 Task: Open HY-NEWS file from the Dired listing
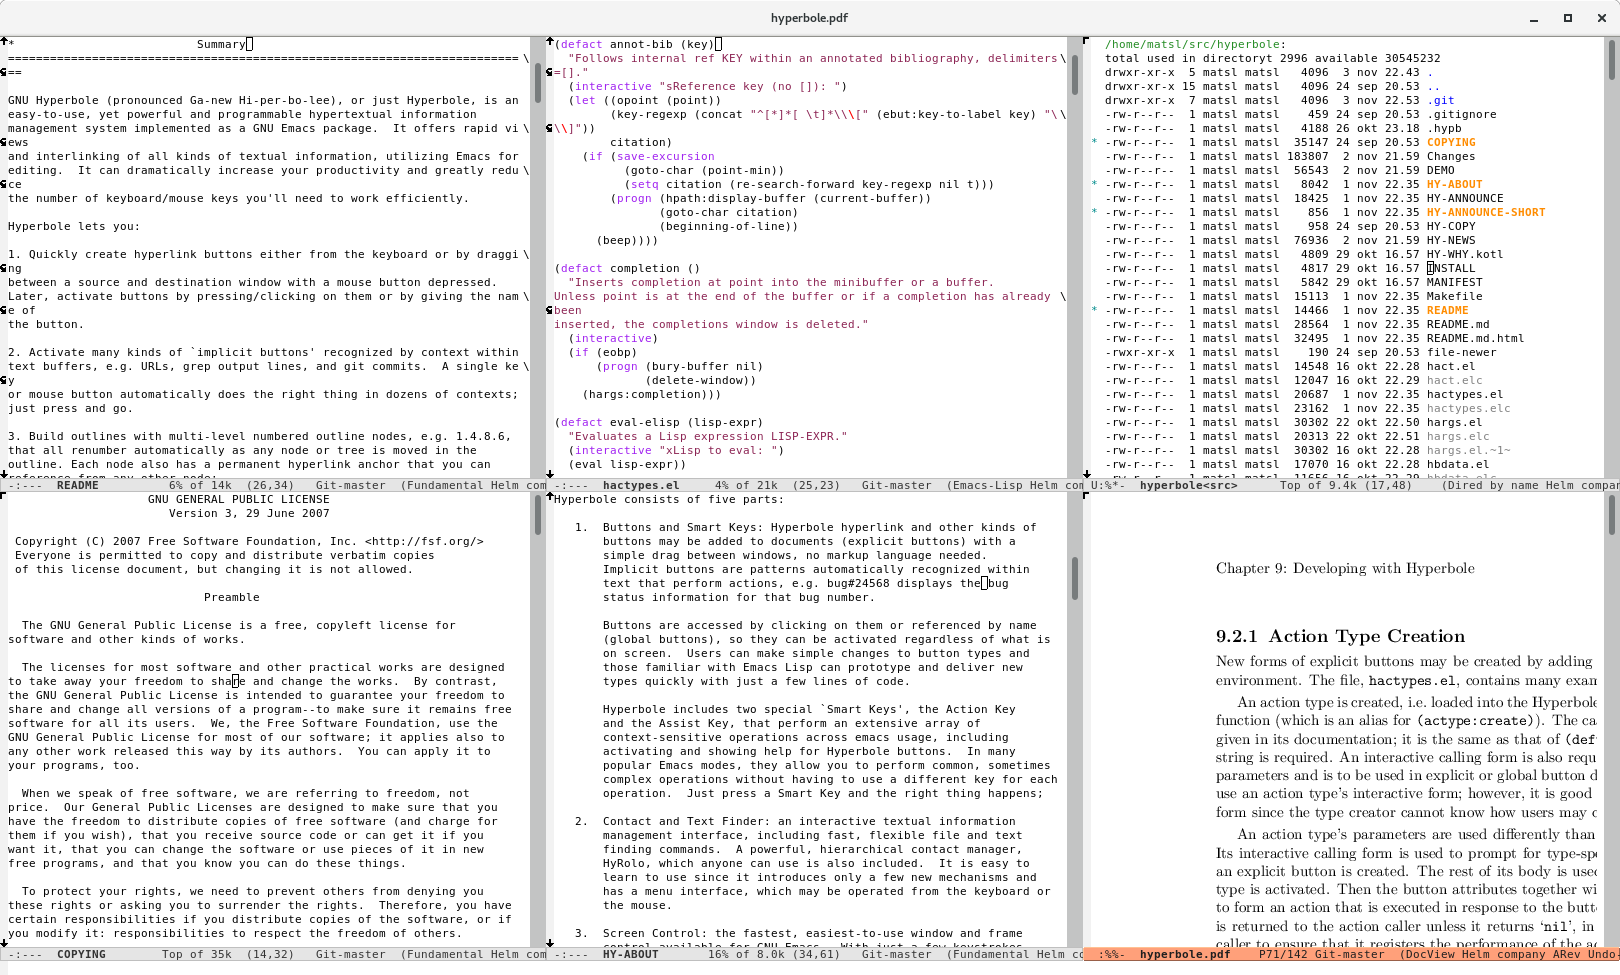click(x=1450, y=240)
